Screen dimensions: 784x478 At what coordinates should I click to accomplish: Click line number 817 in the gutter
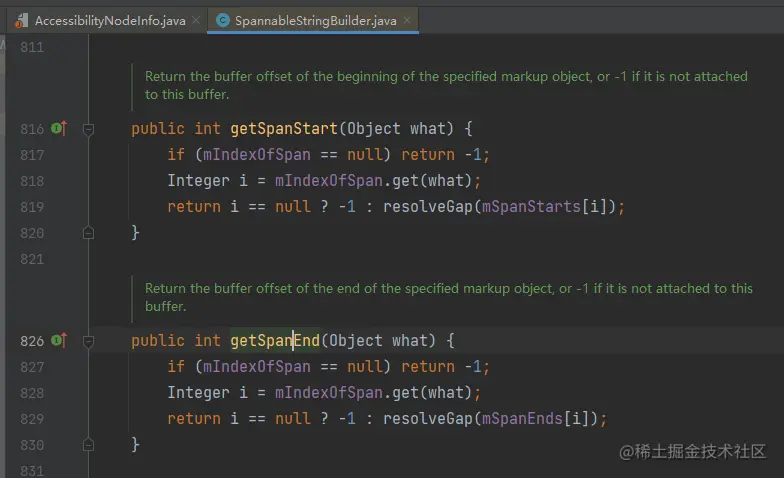32,155
